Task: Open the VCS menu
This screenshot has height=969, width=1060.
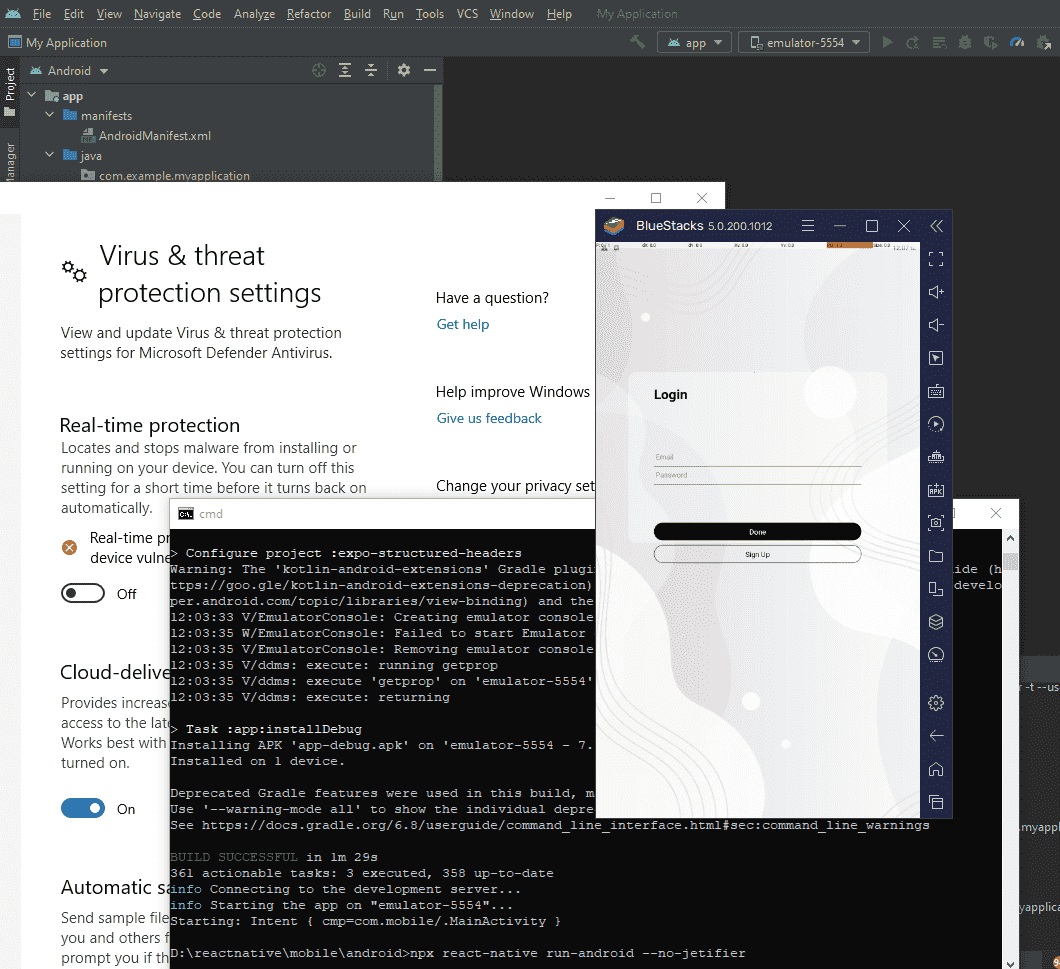Action: [467, 14]
